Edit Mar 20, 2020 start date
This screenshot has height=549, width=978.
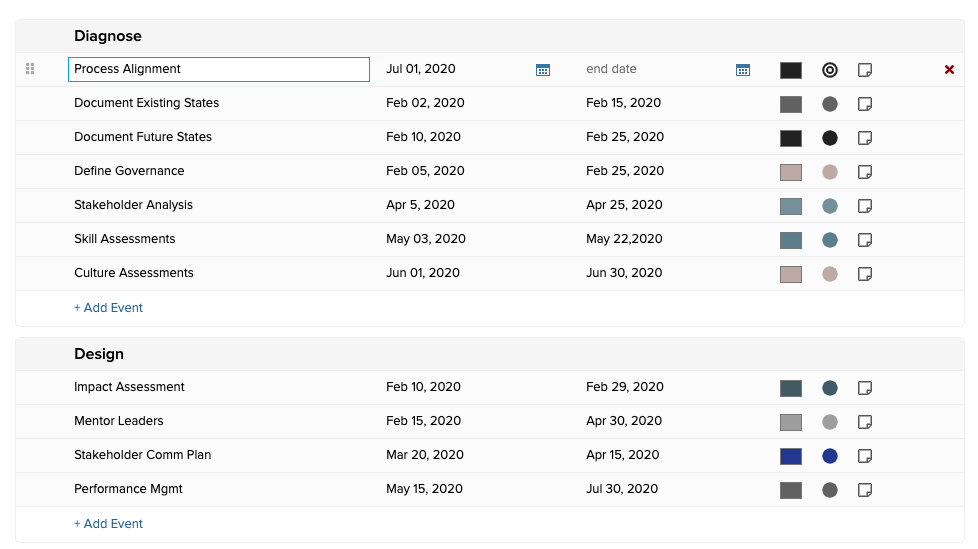point(425,455)
